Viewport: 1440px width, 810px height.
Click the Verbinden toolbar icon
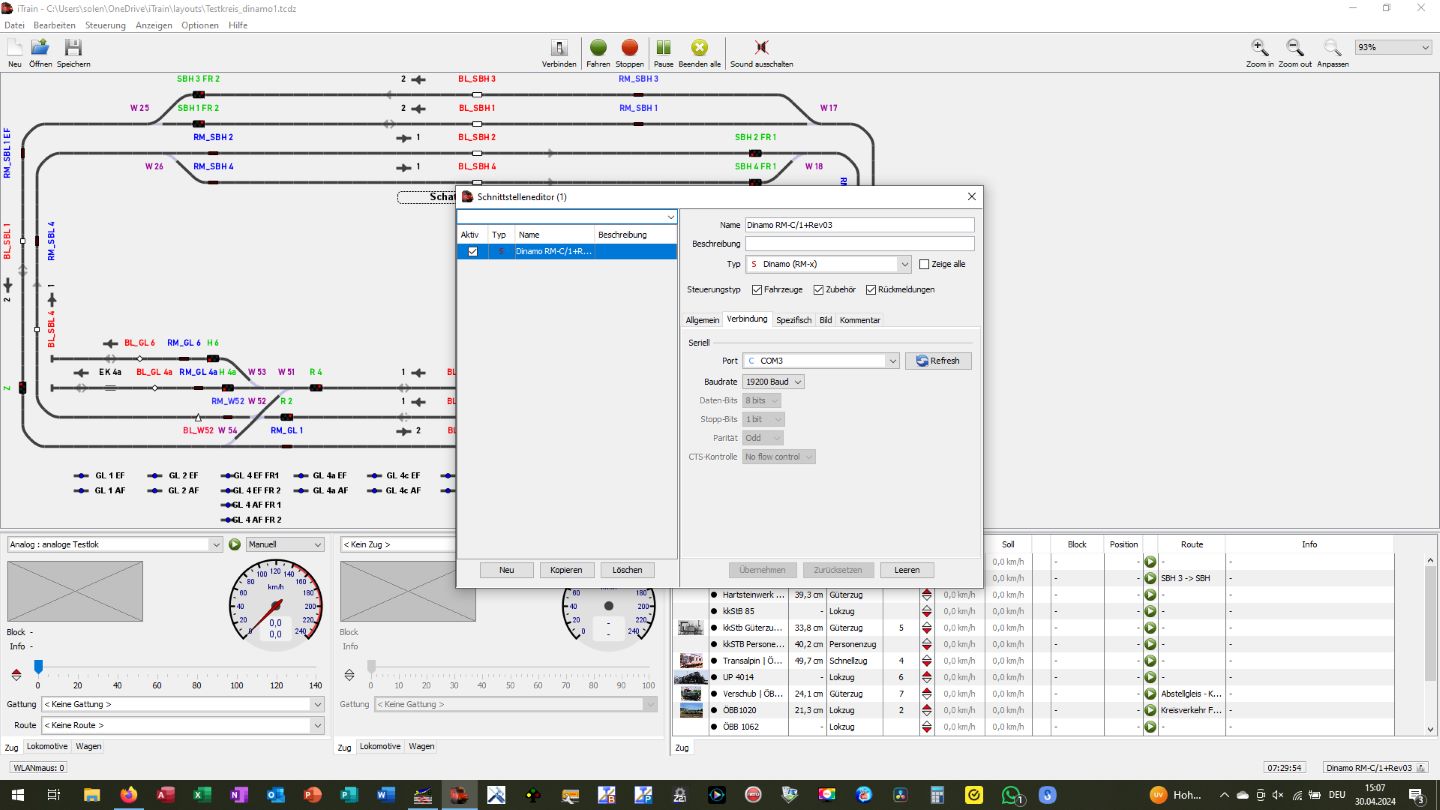pyautogui.click(x=559, y=48)
